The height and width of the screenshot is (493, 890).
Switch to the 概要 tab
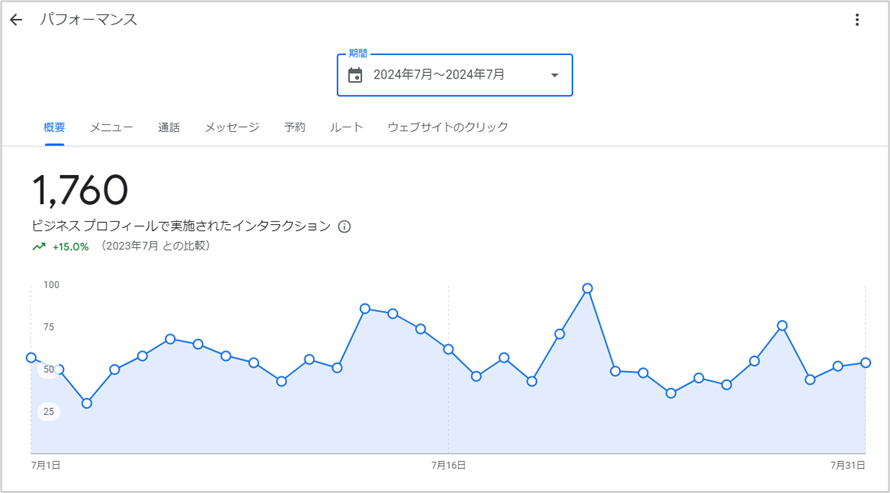click(x=54, y=127)
